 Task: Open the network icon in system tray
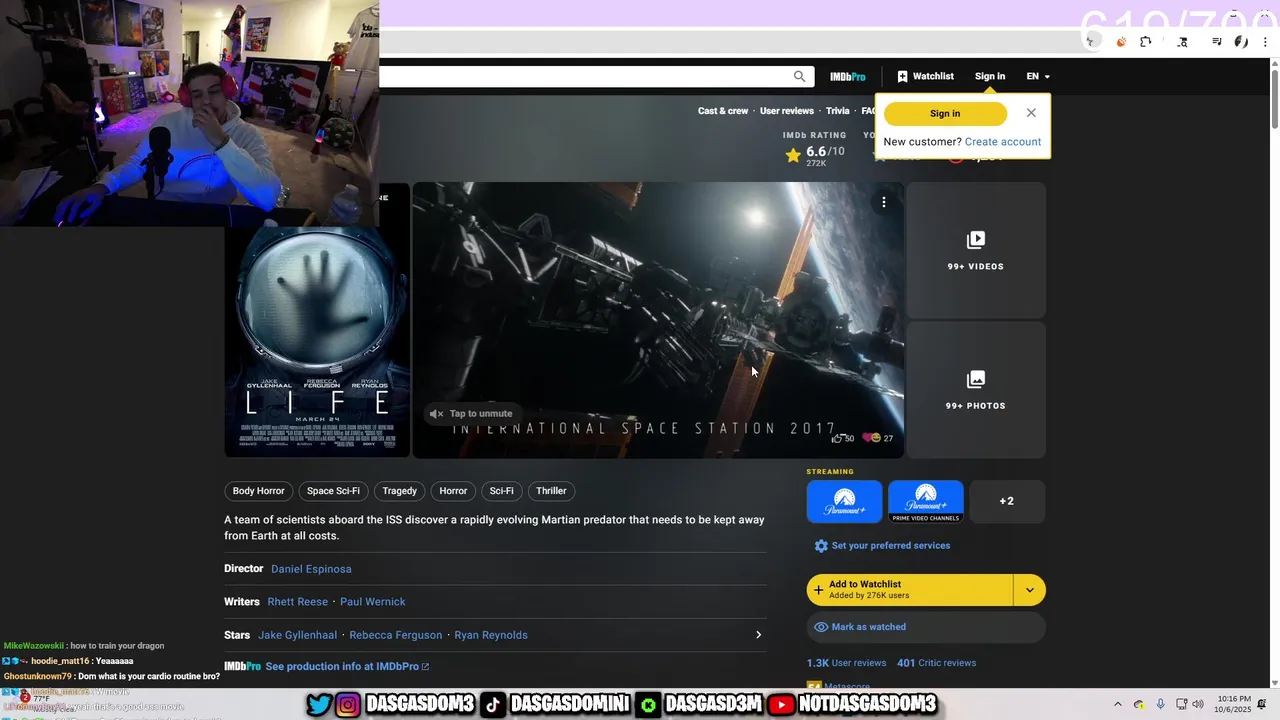coord(1181,704)
